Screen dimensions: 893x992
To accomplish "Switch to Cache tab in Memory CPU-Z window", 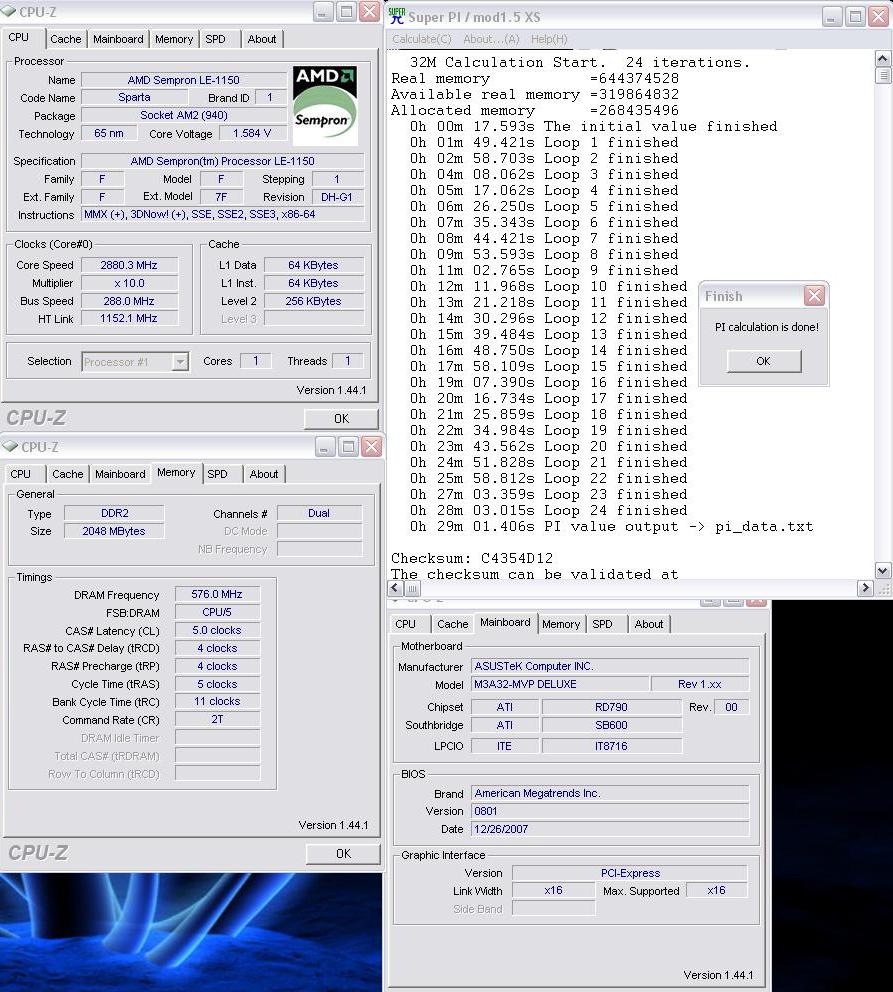I will pyautogui.click(x=68, y=474).
